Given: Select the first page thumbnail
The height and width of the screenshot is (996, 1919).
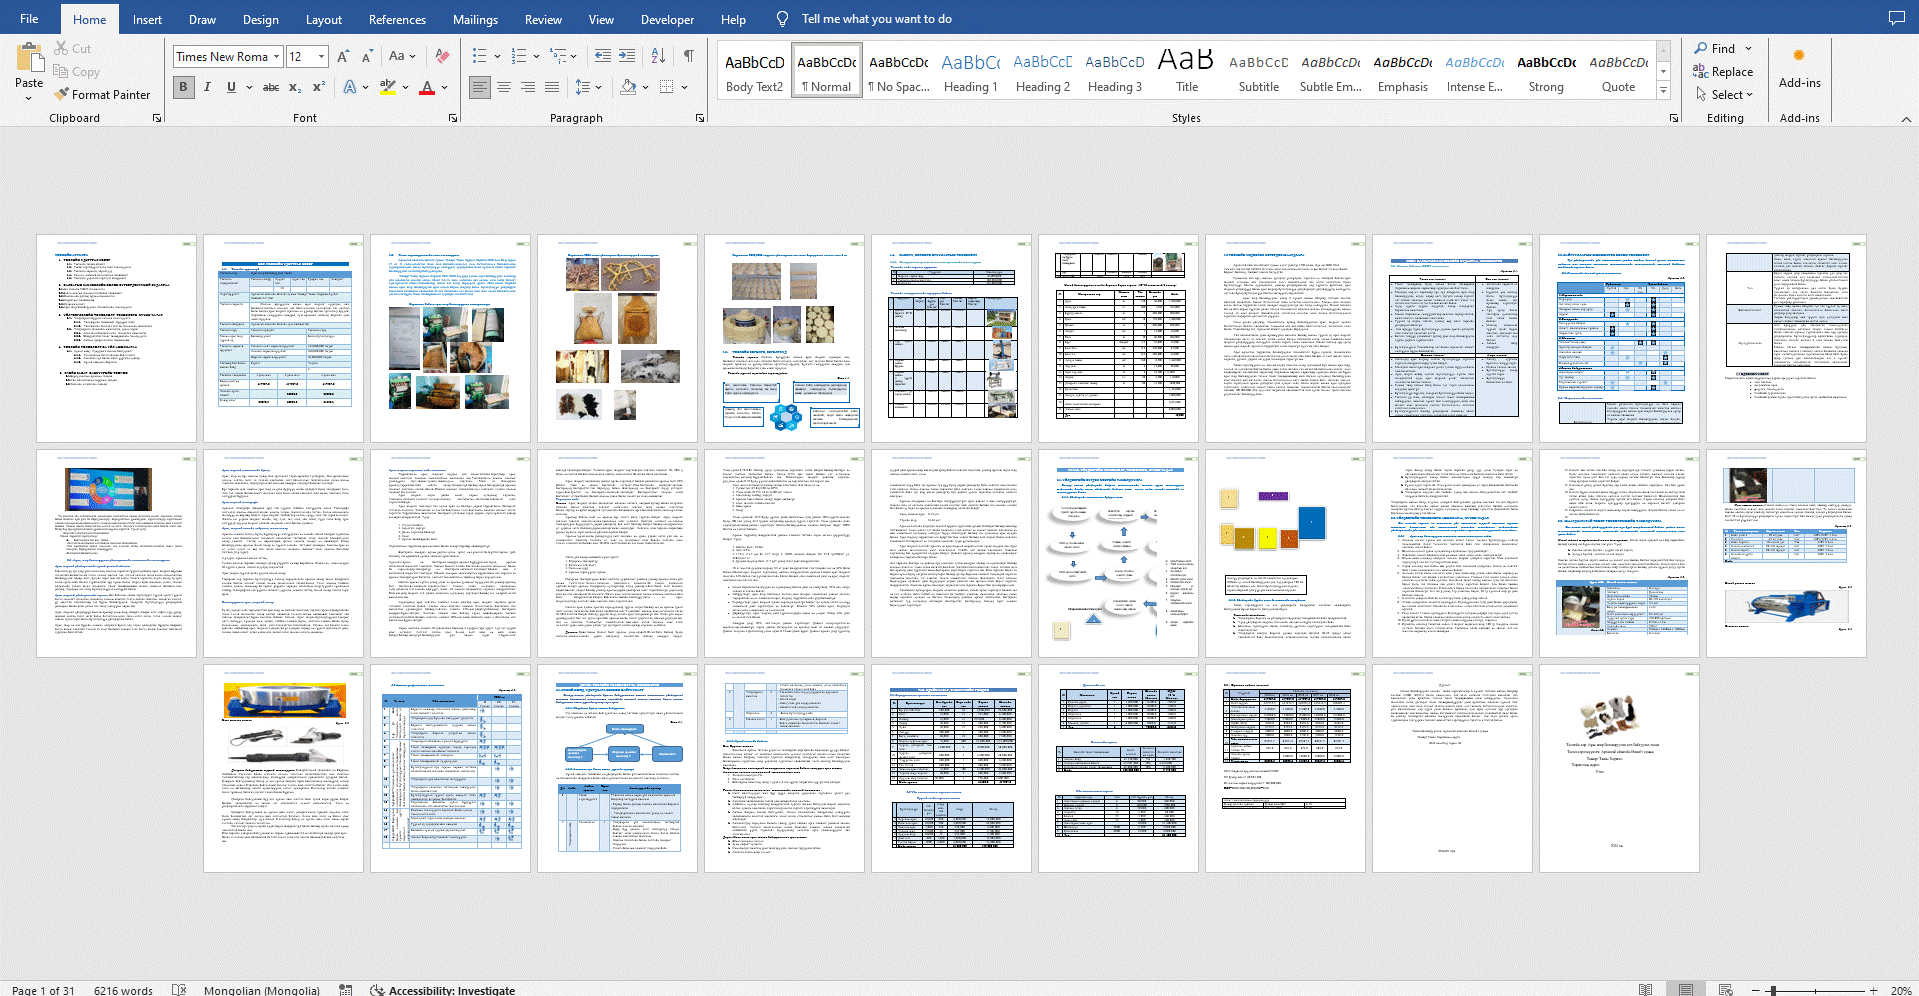Looking at the screenshot, I should click(x=116, y=339).
